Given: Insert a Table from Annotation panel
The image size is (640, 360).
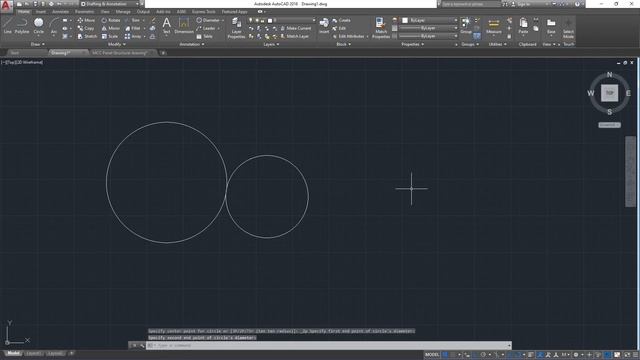Looking at the screenshot, I should point(204,36).
